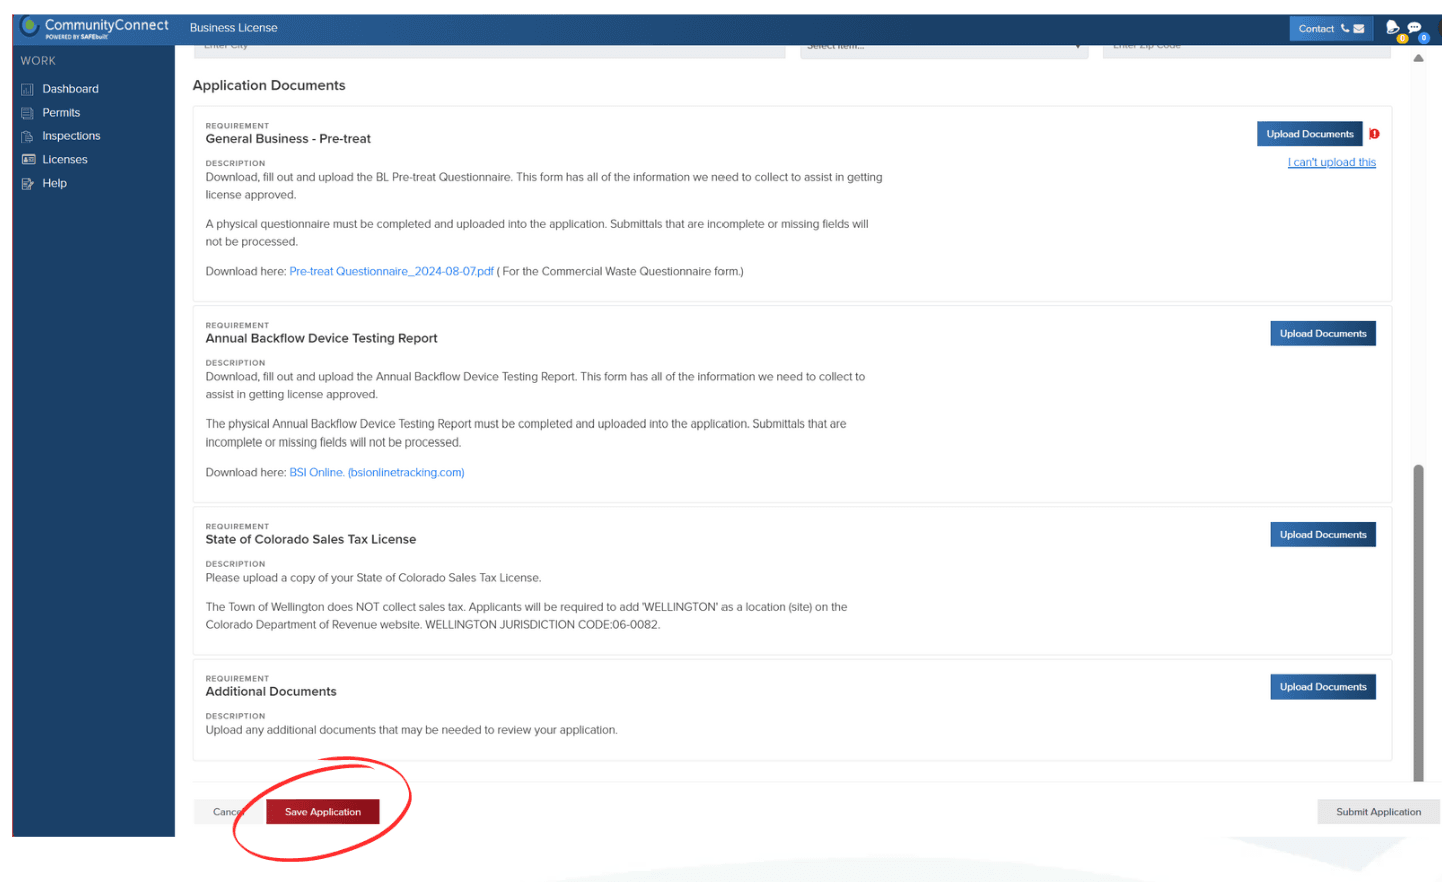The width and height of the screenshot is (1442, 882).
Task: Open the Pre-treat Questionnaire_2024-08-07.pdf link
Action: [390, 270]
